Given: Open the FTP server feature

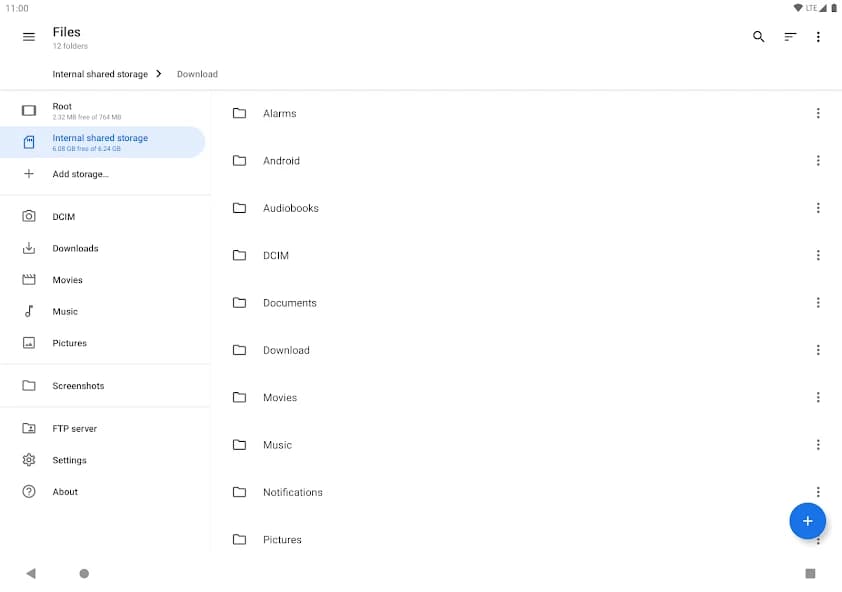Looking at the screenshot, I should (x=77, y=428).
